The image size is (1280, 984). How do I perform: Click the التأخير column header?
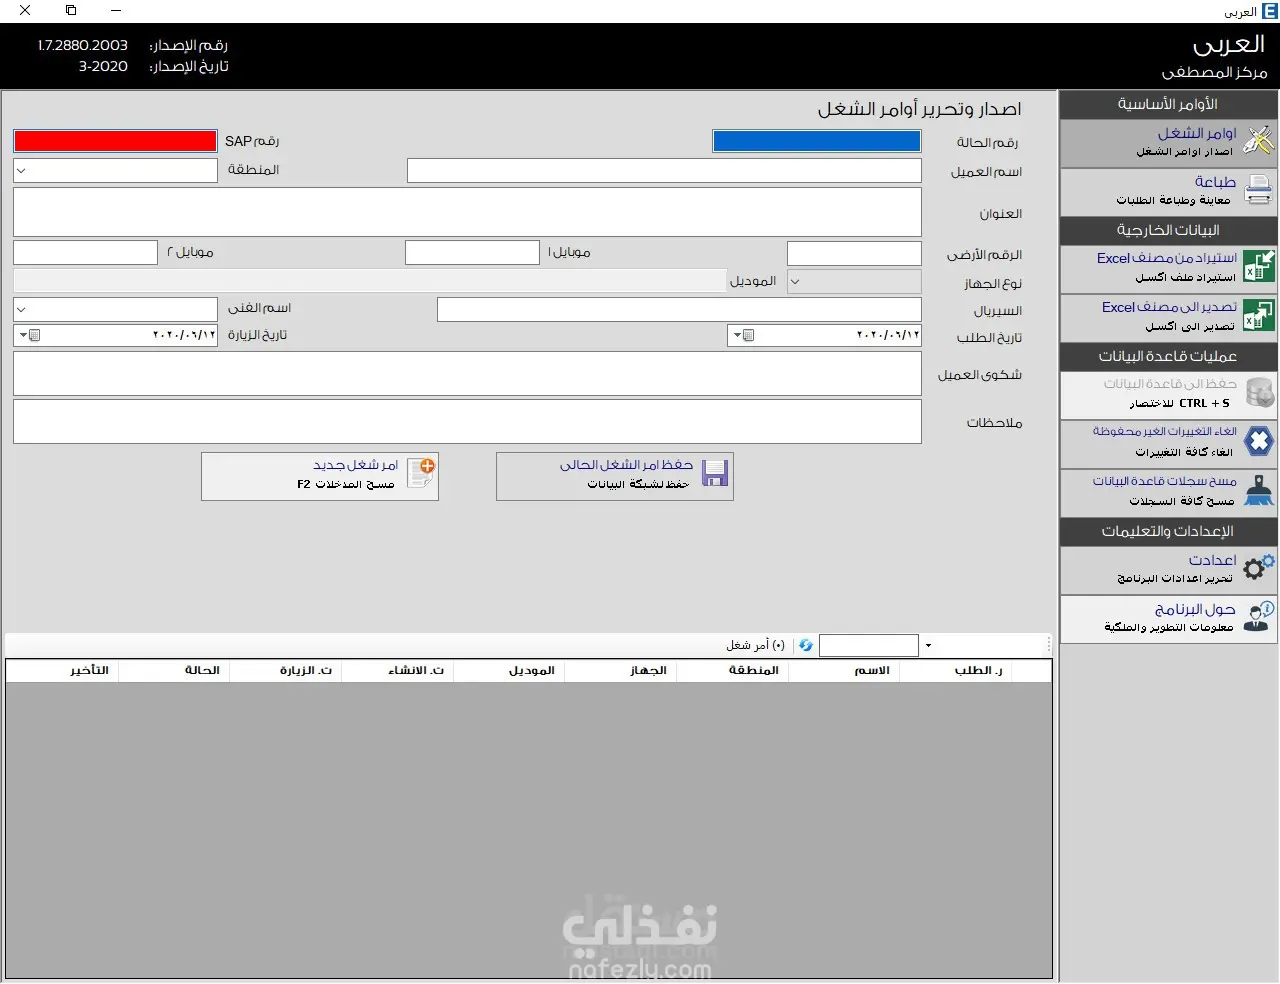62,671
